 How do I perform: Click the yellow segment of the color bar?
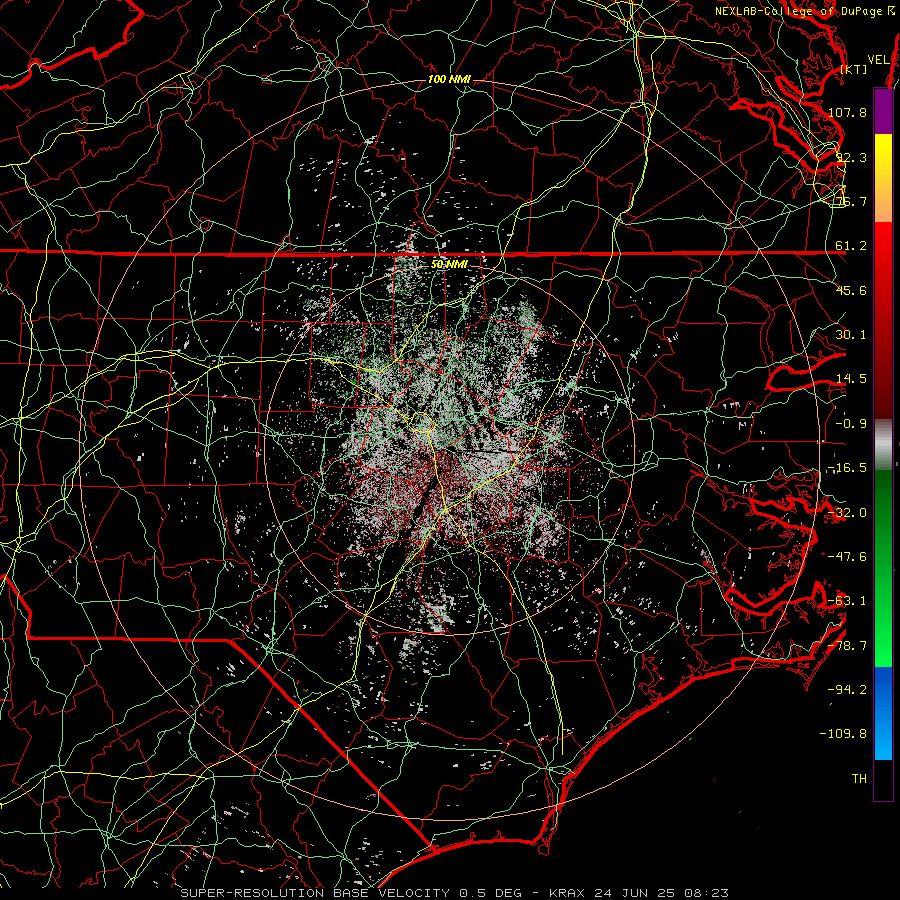(883, 155)
